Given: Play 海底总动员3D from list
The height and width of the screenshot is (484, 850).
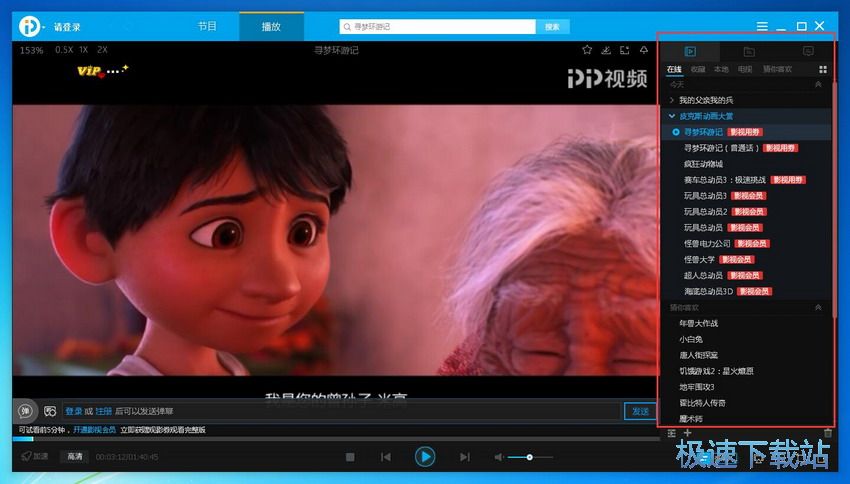Looking at the screenshot, I should click(x=708, y=292).
